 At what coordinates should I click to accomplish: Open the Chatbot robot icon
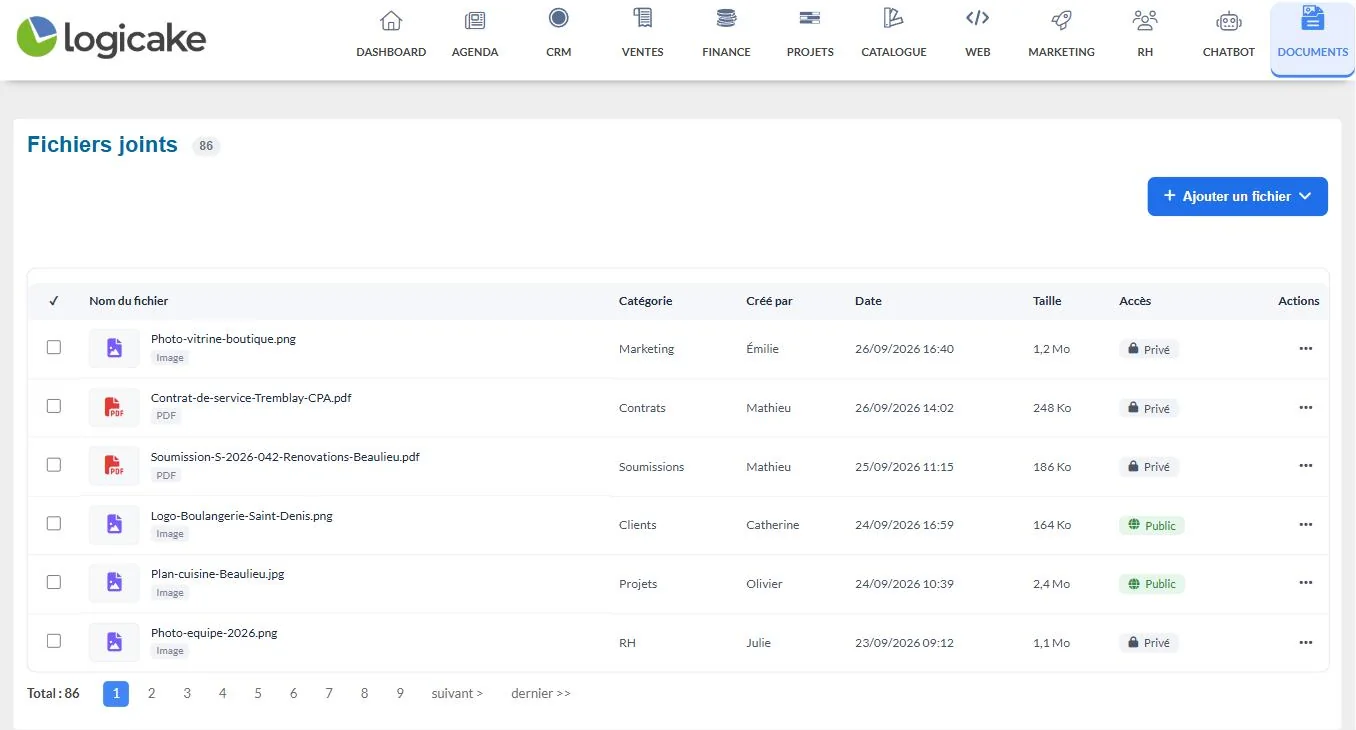tap(1229, 20)
